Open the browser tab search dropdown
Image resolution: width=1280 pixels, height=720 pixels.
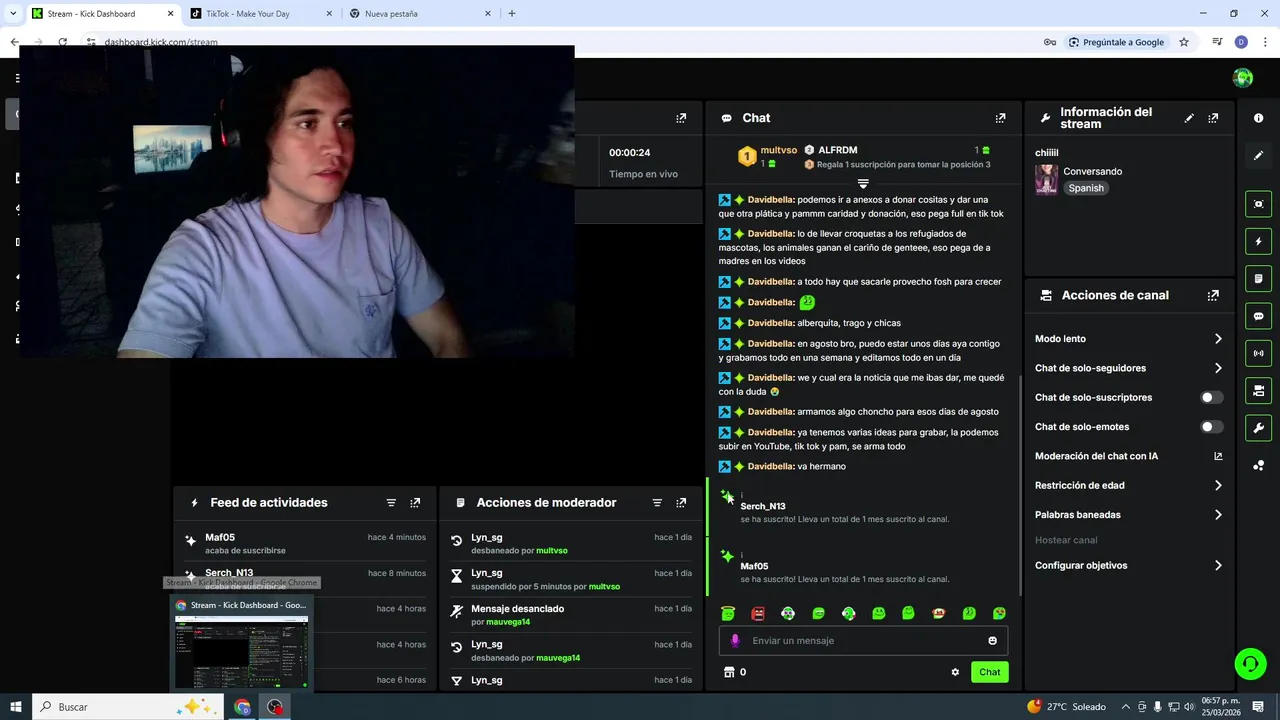click(x=13, y=13)
